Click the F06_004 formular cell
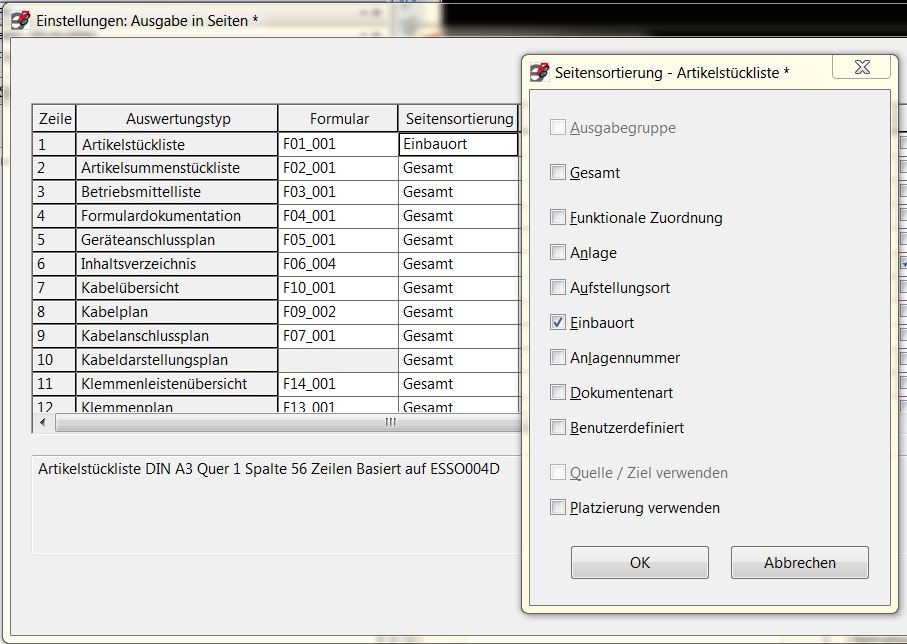This screenshot has width=907, height=644. click(338, 264)
